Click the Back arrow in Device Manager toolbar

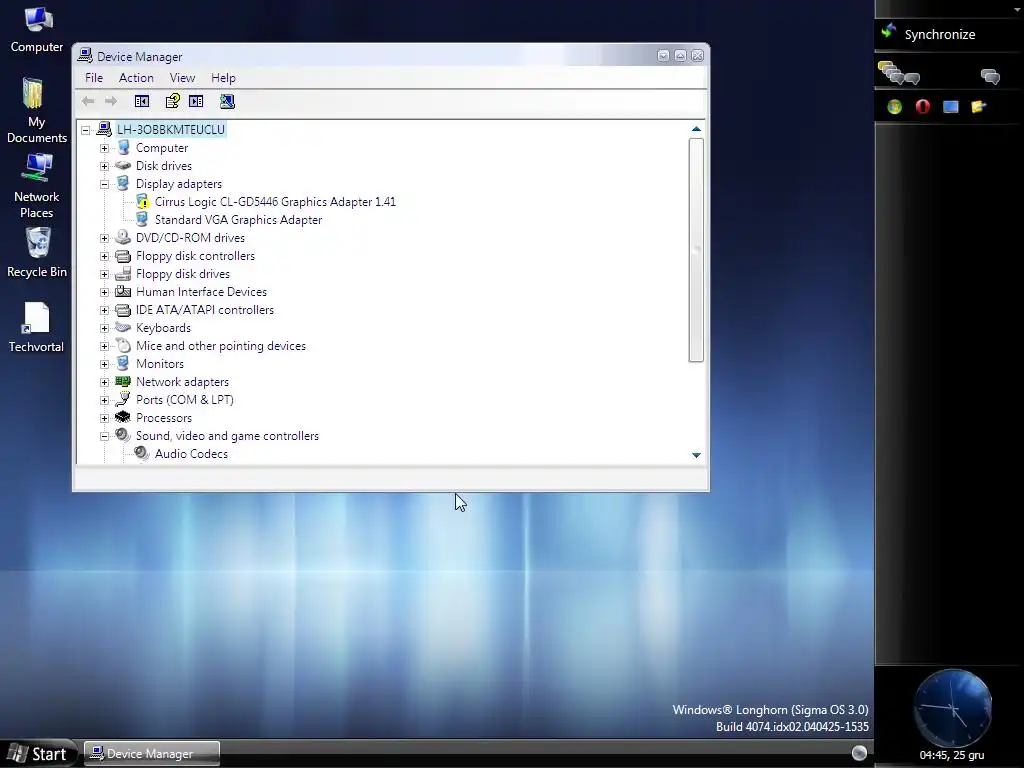tap(88, 101)
